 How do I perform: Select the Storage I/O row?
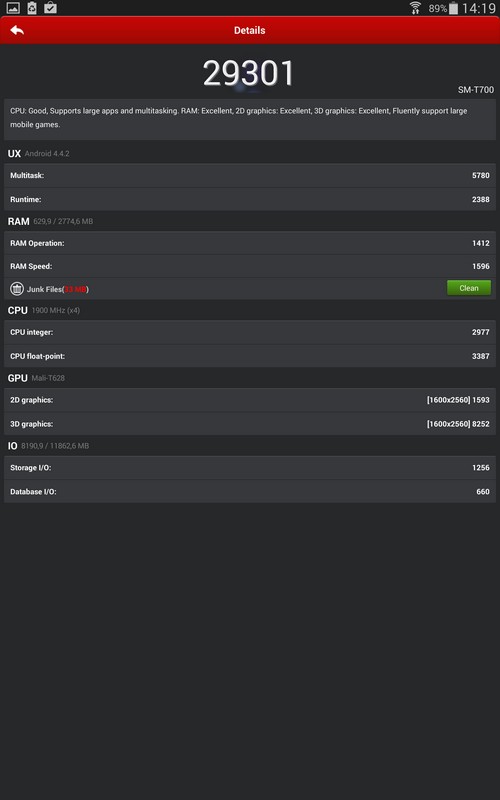tap(250, 468)
